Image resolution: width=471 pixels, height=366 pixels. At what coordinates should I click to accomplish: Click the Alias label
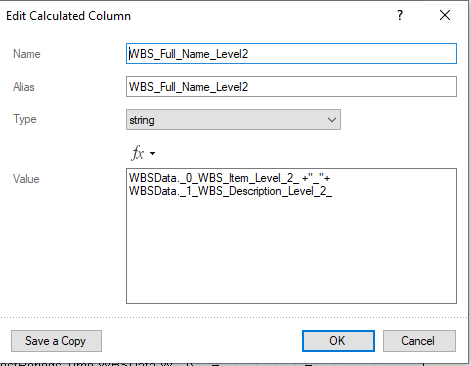click(24, 87)
